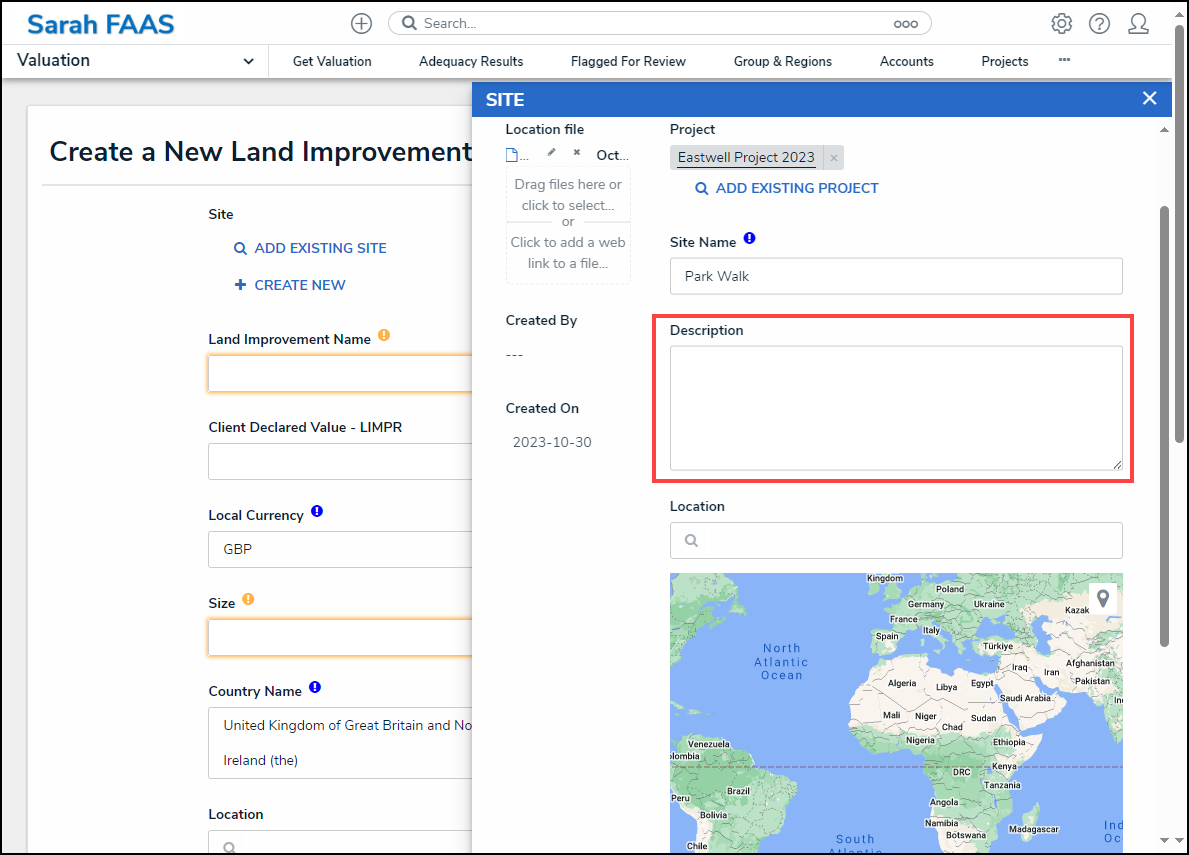
Task: Remove the location file x icon
Action: 577,152
